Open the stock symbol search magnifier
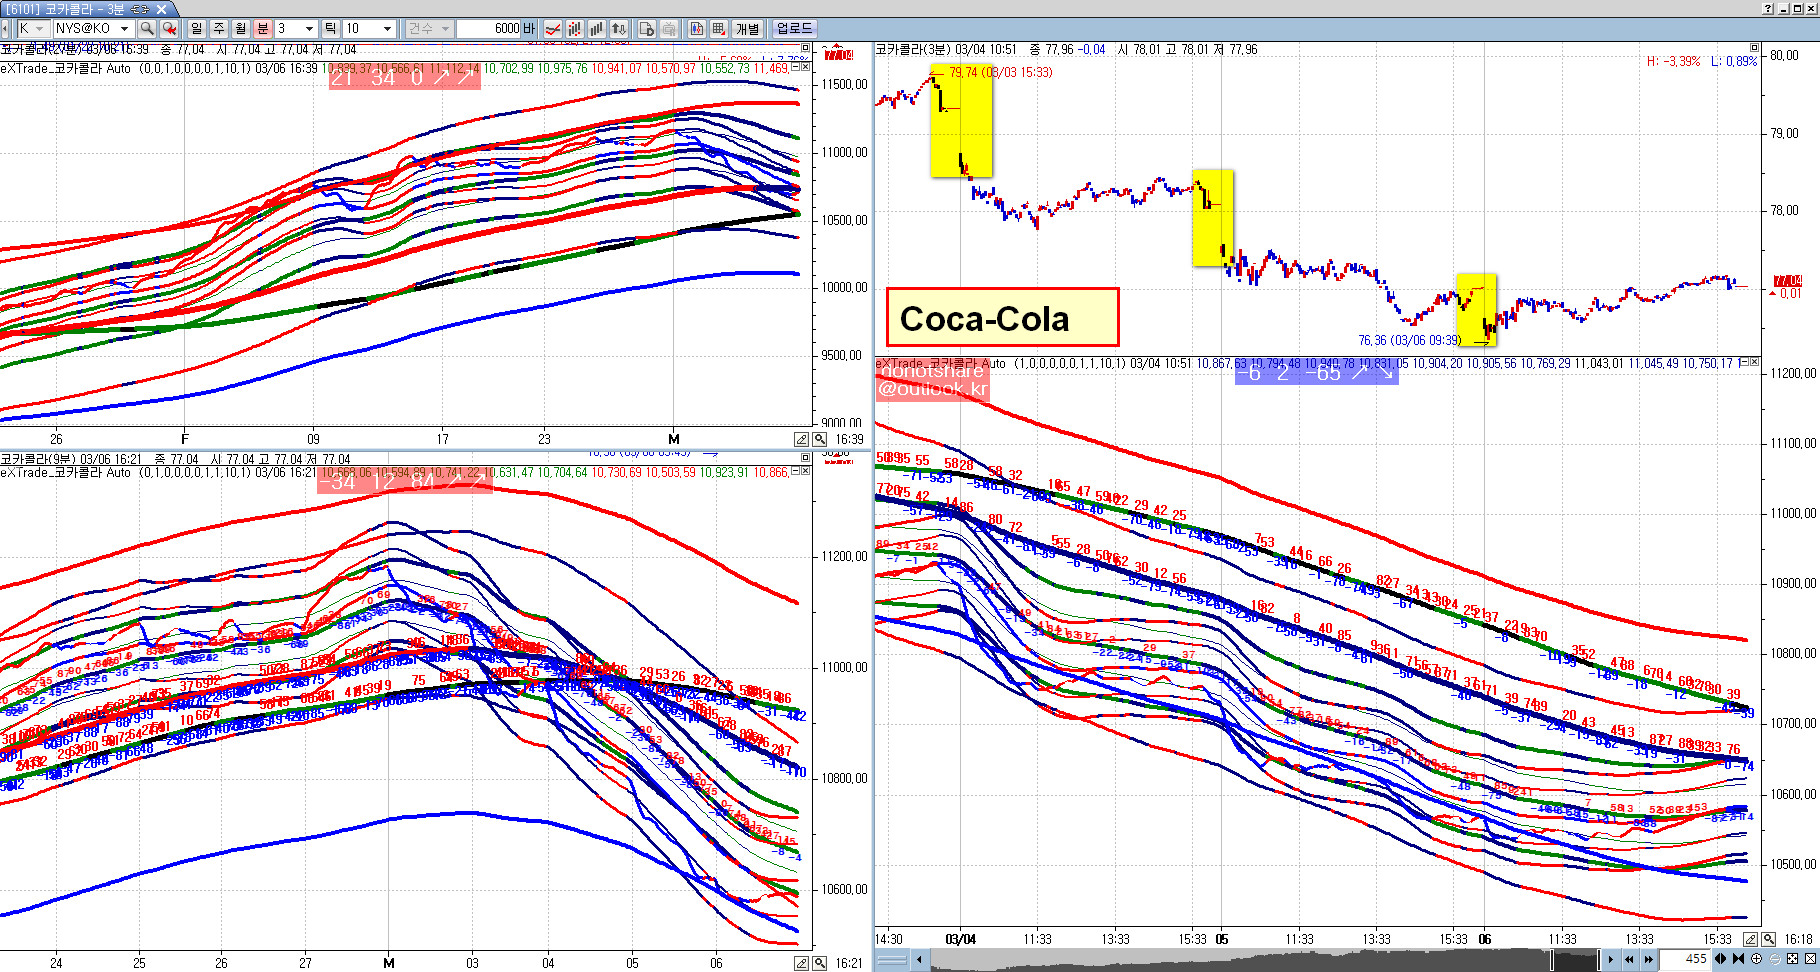The height and width of the screenshot is (972, 1820). (x=147, y=29)
